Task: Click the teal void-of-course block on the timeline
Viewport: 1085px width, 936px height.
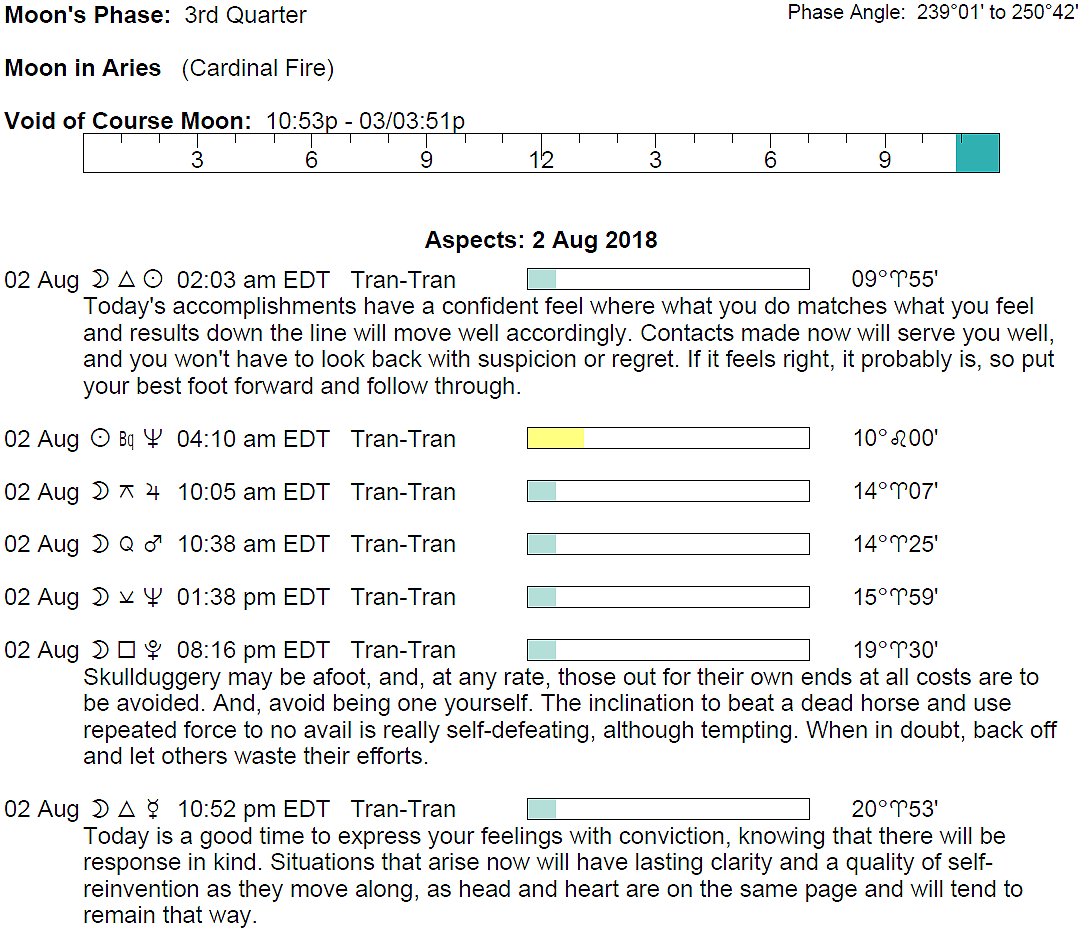Action: (977, 153)
